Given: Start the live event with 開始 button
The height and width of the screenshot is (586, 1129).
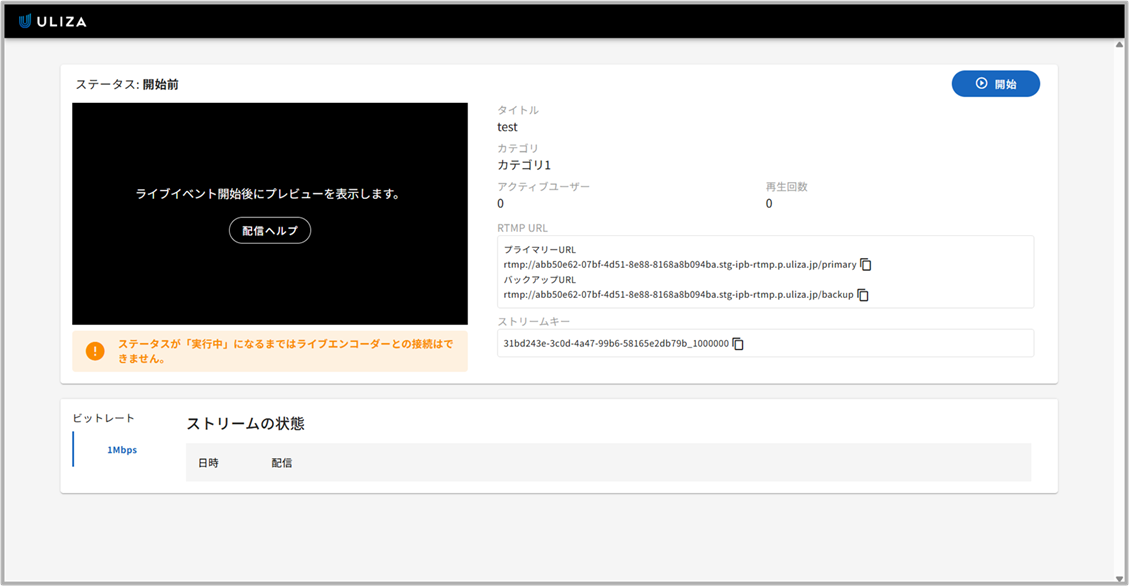Looking at the screenshot, I should [x=996, y=84].
